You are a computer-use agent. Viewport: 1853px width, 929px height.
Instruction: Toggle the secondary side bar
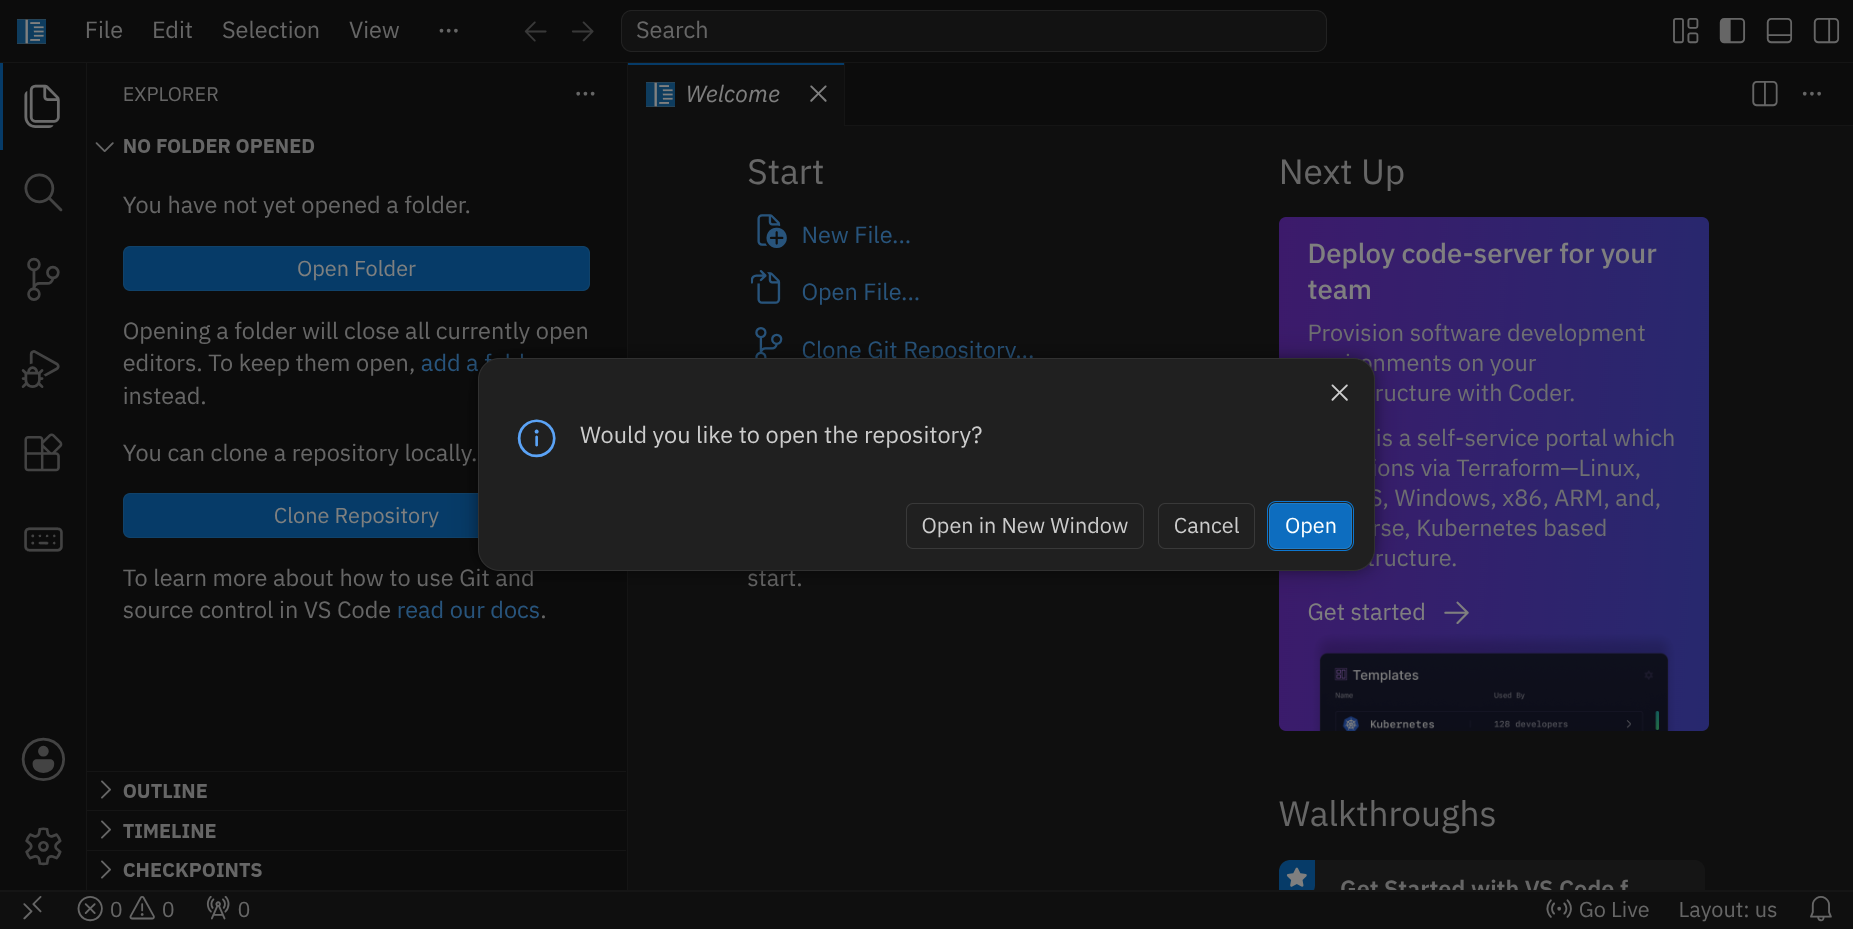[1826, 31]
